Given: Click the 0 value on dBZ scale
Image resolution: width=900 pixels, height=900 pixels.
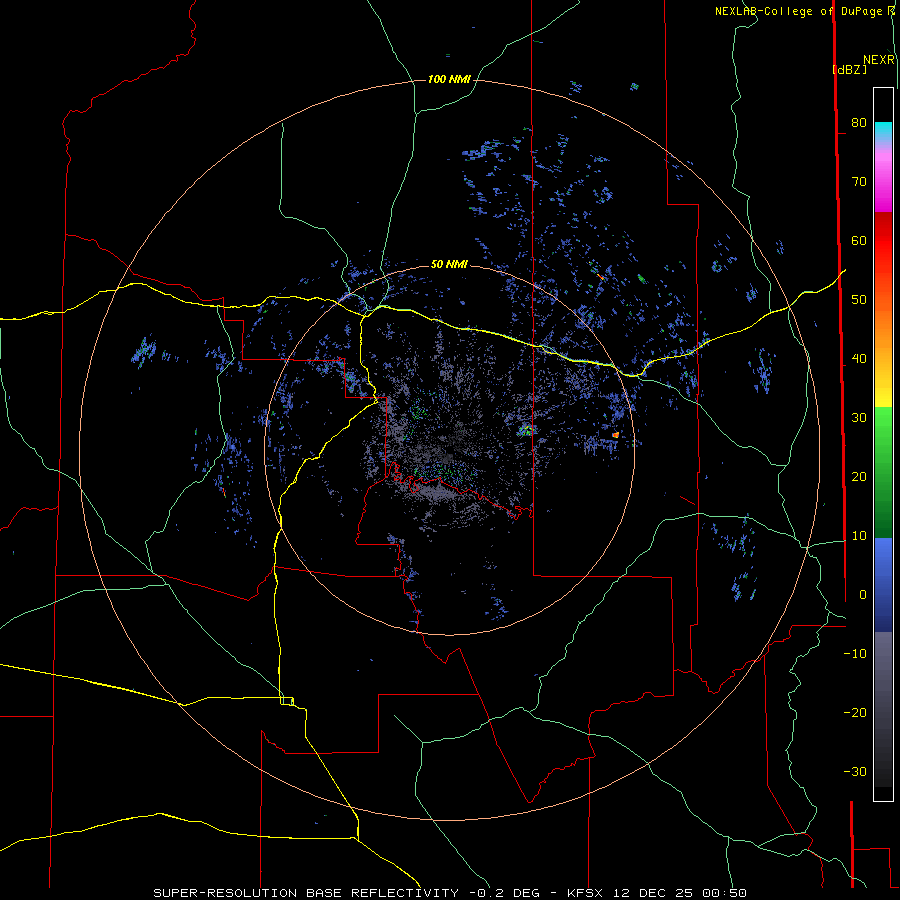Looking at the screenshot, I should click(x=862, y=595).
